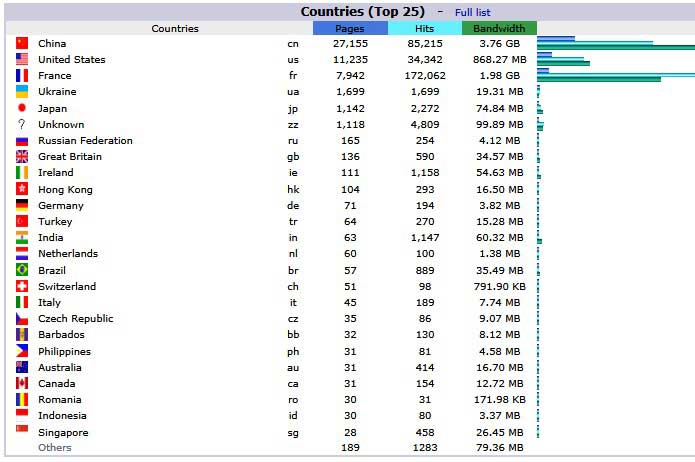Viewport: 695px width, 462px height.
Task: Click the Philippines flag icon
Action: tap(22, 351)
